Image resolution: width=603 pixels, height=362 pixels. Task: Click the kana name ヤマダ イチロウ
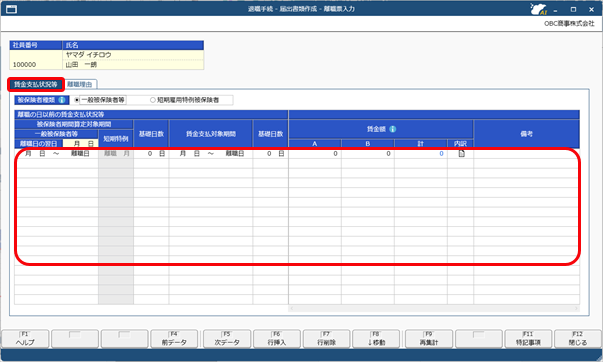(88, 55)
